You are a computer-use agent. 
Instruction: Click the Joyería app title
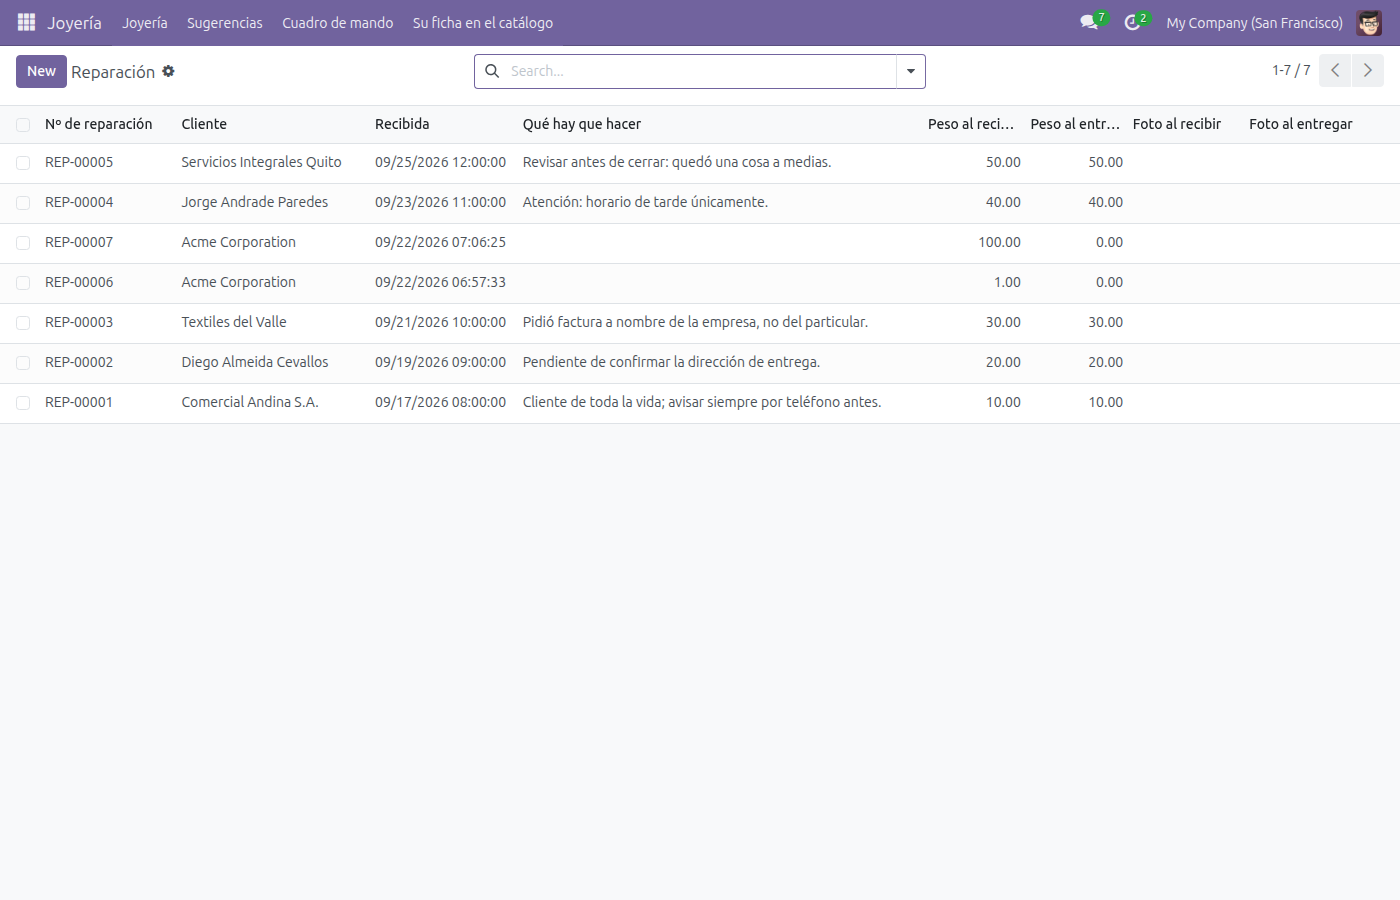[x=74, y=22]
